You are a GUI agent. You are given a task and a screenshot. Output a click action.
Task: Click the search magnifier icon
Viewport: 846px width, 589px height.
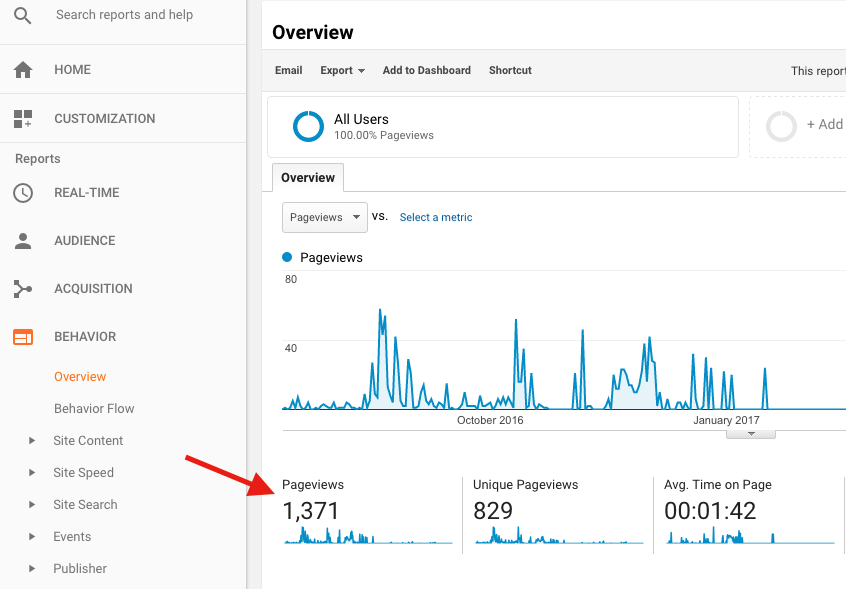[22, 14]
